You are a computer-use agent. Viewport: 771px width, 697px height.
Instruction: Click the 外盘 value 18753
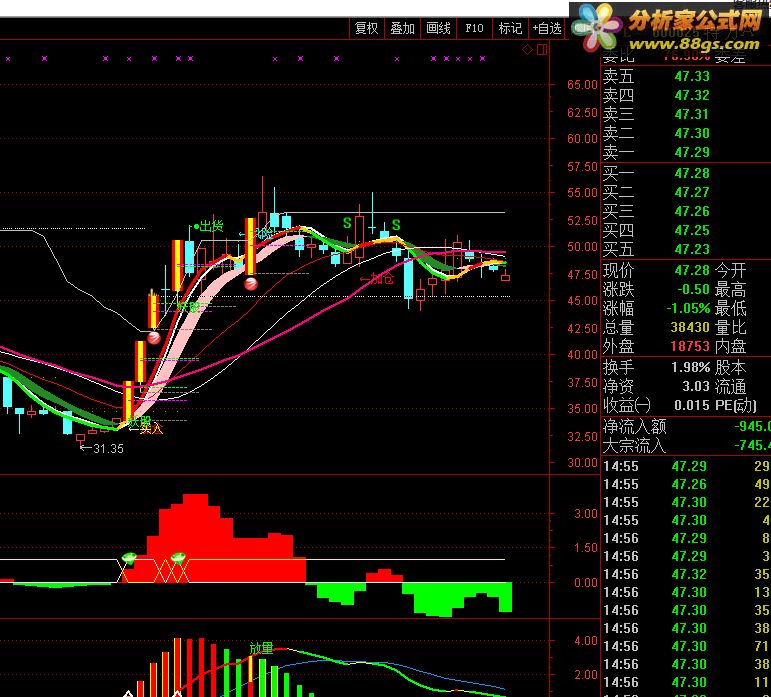coord(690,347)
